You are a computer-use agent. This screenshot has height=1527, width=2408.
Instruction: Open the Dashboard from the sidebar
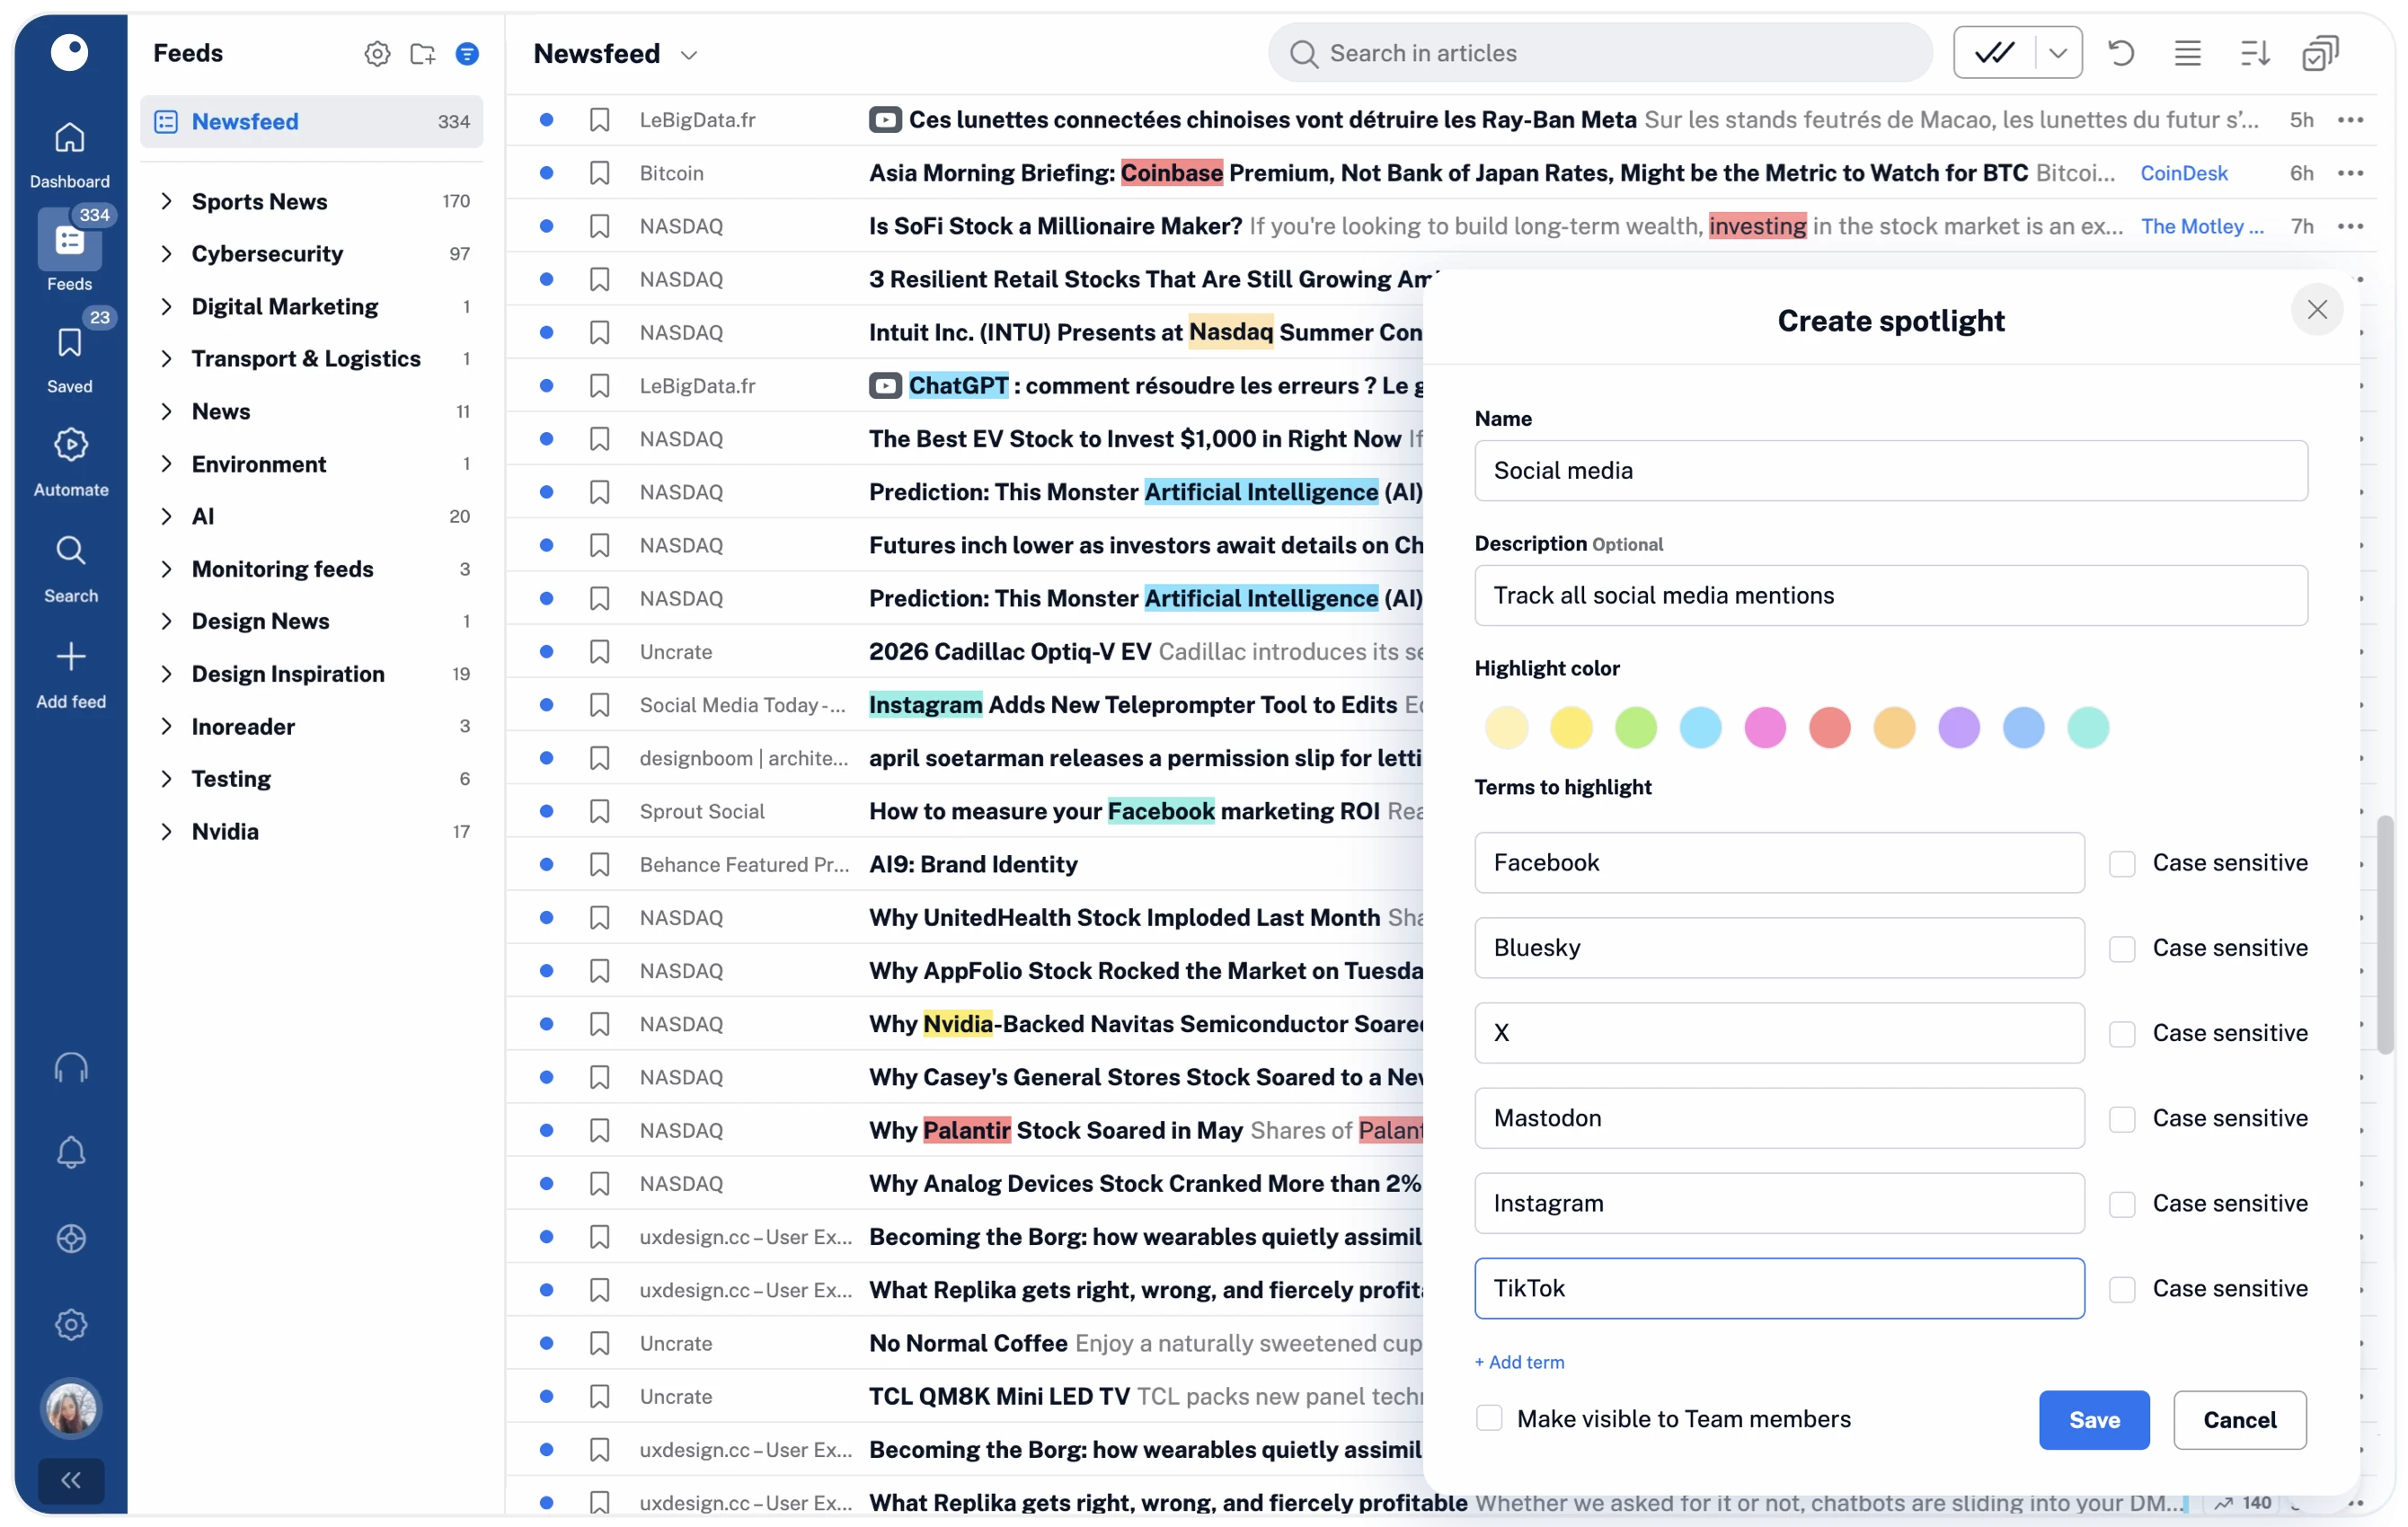(x=69, y=154)
